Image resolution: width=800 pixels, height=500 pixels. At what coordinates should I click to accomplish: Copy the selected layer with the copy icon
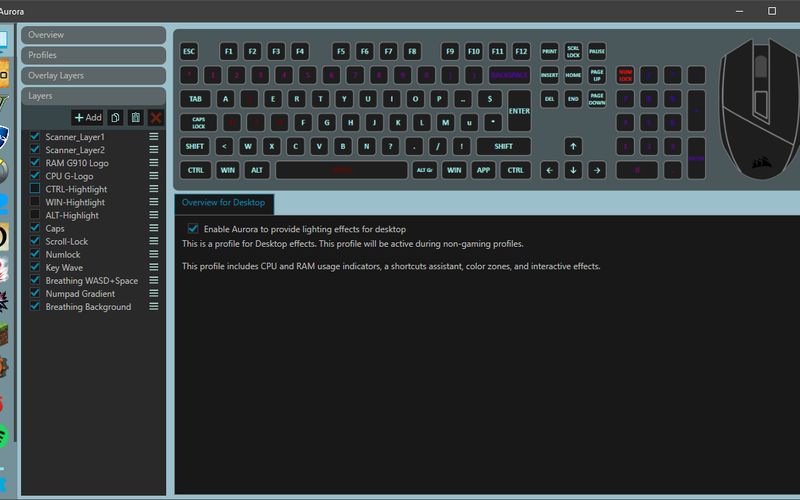(115, 118)
